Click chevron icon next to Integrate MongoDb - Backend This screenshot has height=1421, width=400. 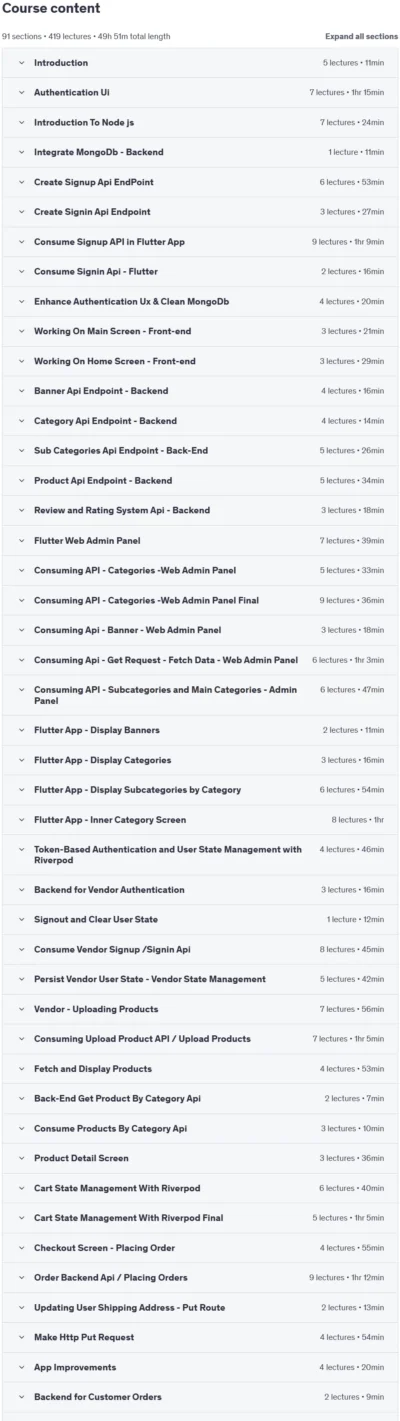point(21,152)
